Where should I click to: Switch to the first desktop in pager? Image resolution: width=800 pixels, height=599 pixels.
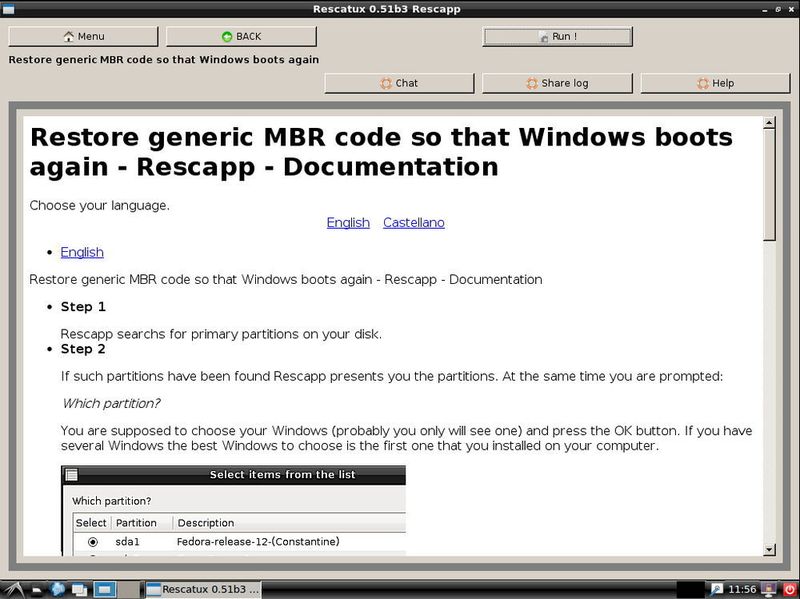105,589
